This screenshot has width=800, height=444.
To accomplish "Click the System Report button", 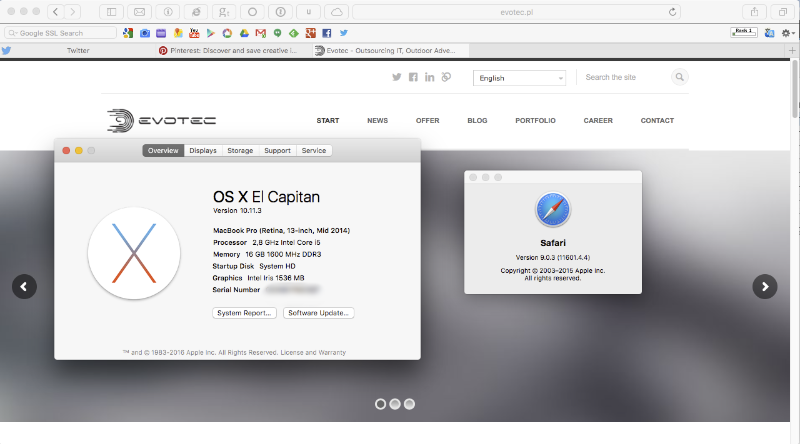I will click(x=244, y=313).
